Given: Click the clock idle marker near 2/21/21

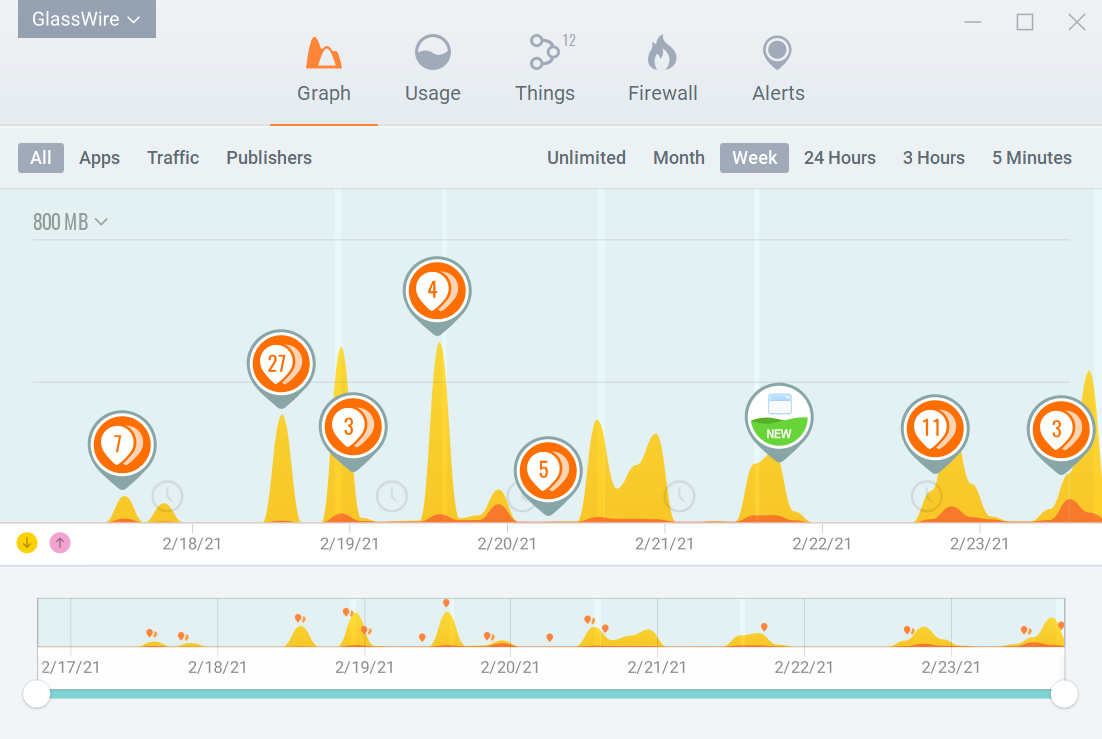Looking at the screenshot, I should tap(680, 496).
